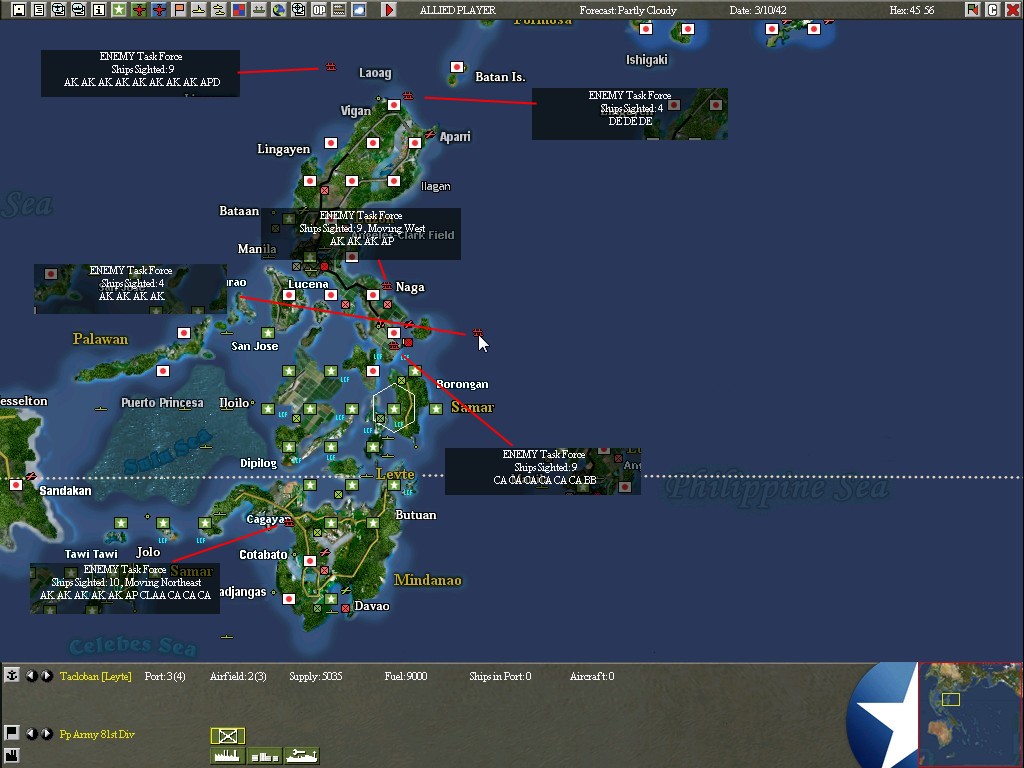Select the Tacloban hex outlined on Leyte
The image size is (1024, 768).
[394, 409]
